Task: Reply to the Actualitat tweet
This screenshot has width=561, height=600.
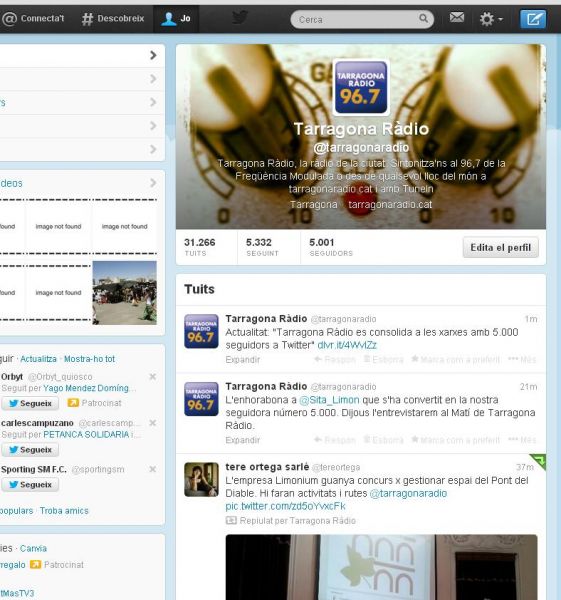Action: coord(335,359)
